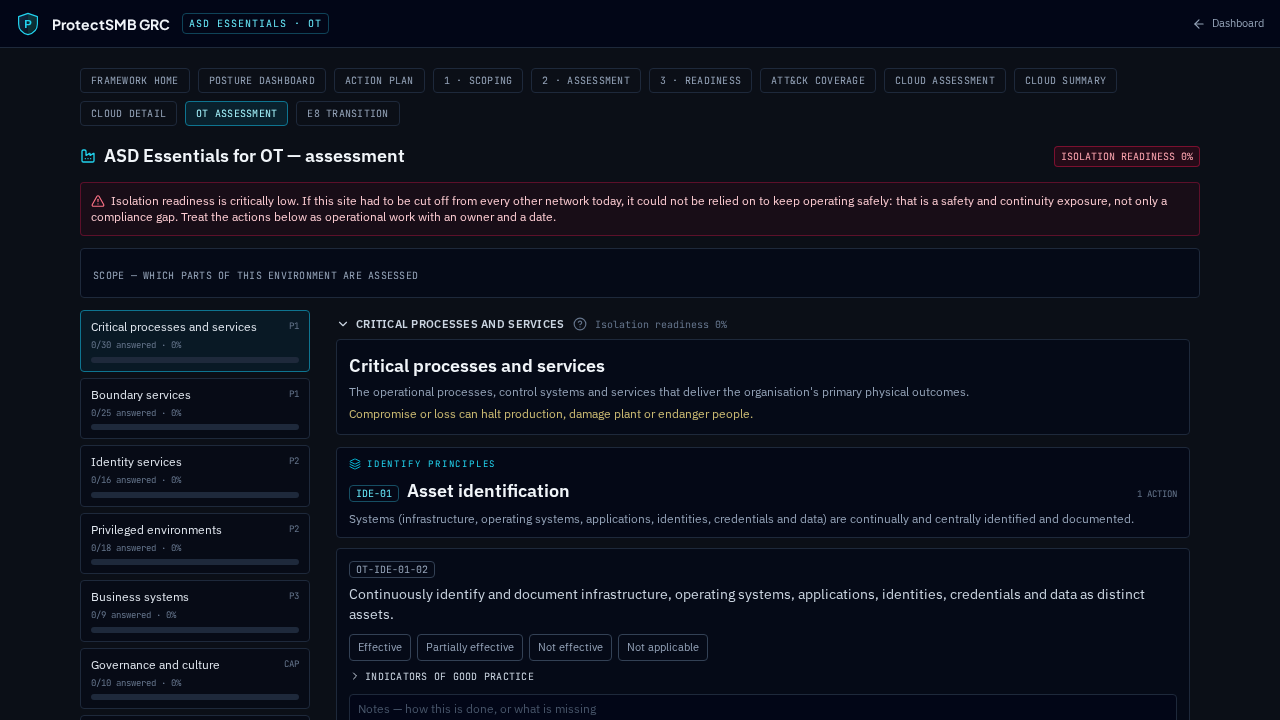The width and height of the screenshot is (1280, 720).
Task: Mark OT-IDE-01-02 as Partially effective
Action: pos(470,648)
